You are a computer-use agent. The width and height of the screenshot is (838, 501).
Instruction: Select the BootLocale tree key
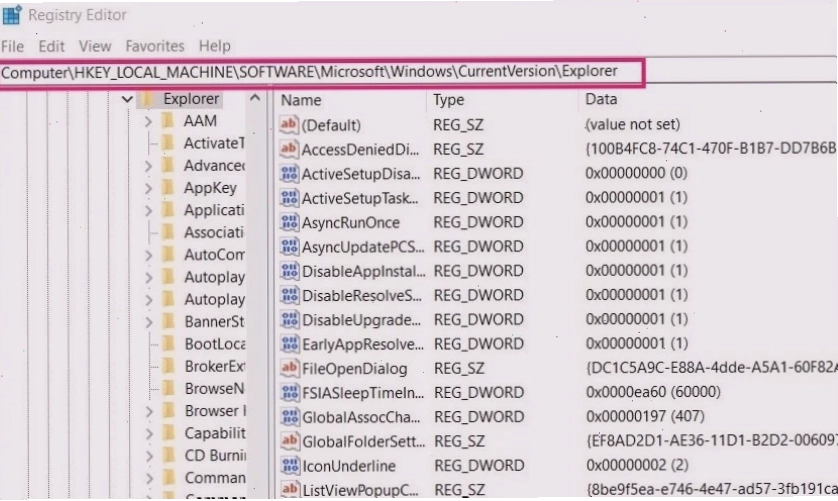click(214, 344)
